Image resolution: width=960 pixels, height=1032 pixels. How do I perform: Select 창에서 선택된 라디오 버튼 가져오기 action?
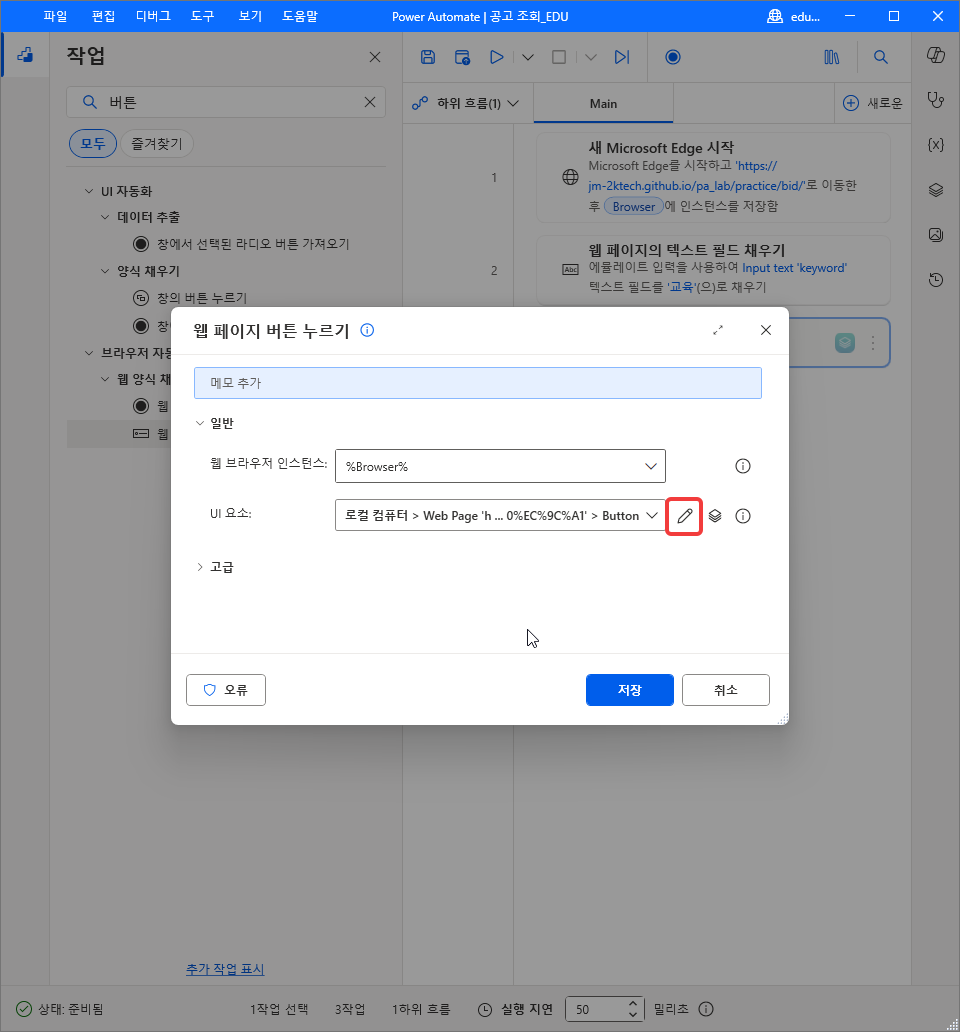pyautogui.click(x=241, y=244)
